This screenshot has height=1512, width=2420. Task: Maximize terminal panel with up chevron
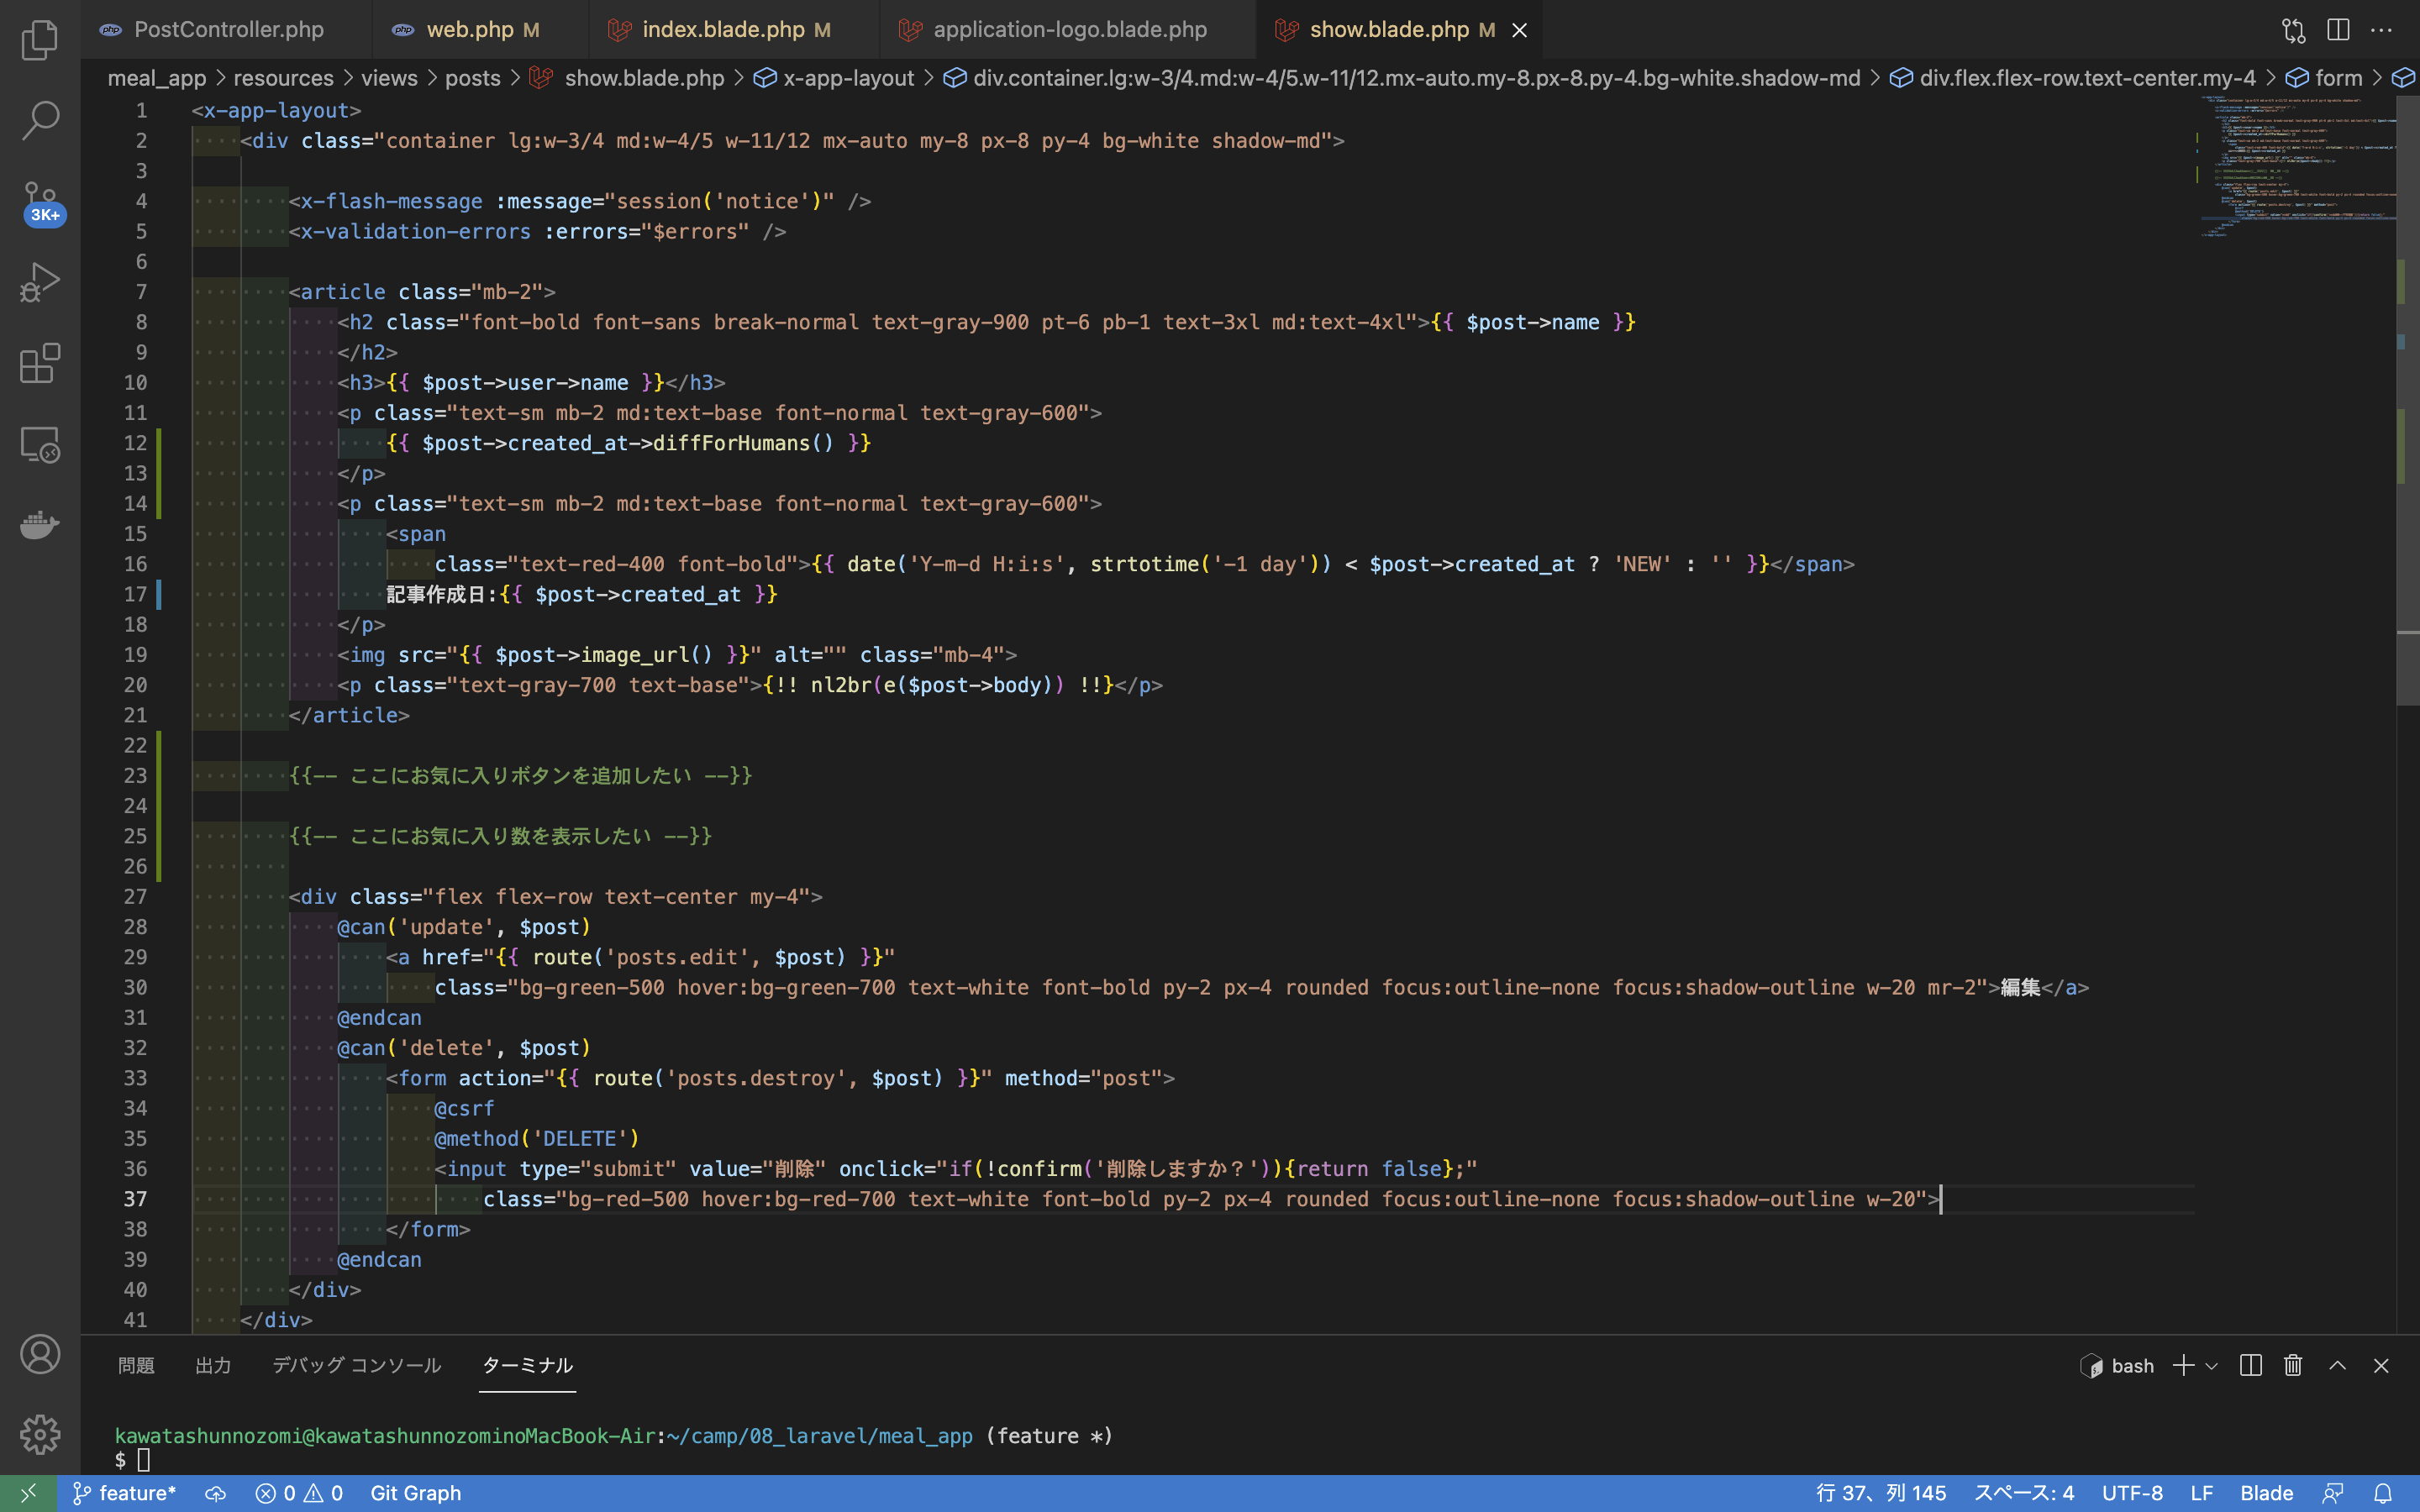2337,1365
